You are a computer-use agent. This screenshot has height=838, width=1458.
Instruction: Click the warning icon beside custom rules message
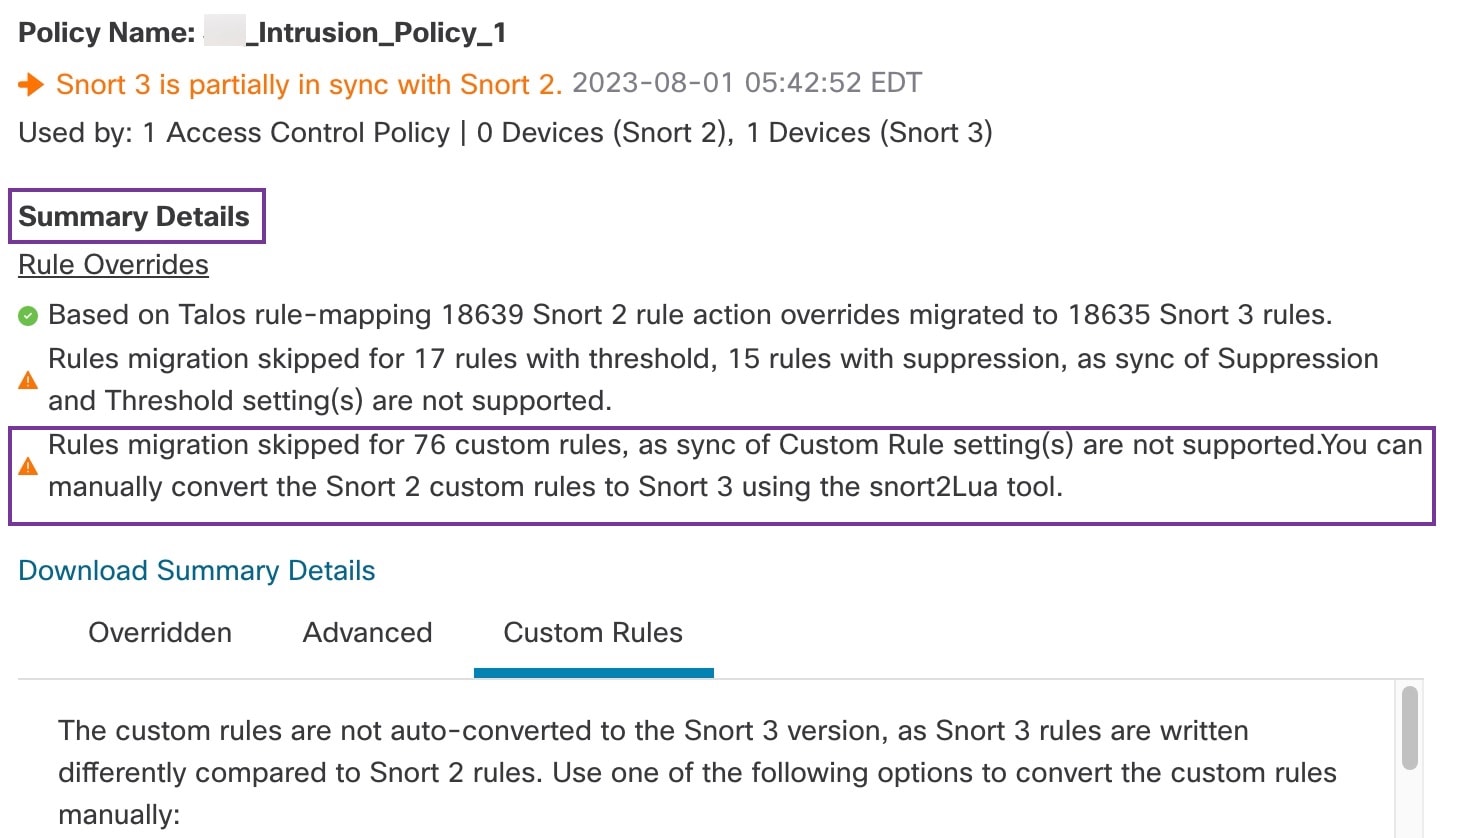click(28, 464)
